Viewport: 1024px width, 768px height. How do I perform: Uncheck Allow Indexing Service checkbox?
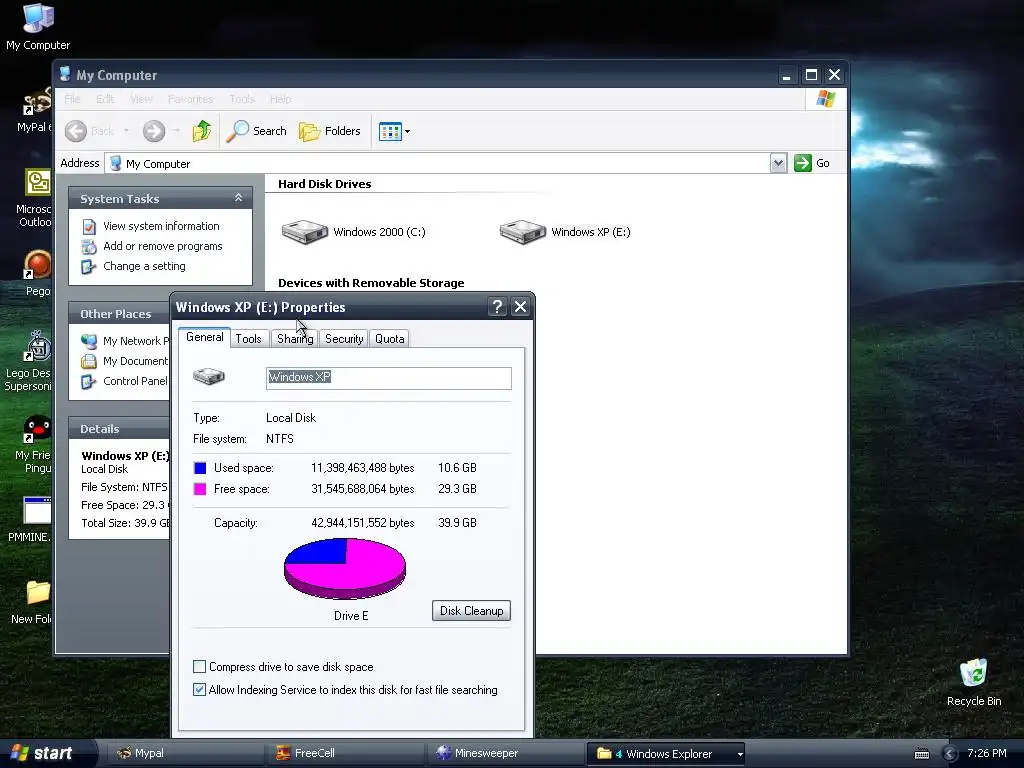[200, 690]
